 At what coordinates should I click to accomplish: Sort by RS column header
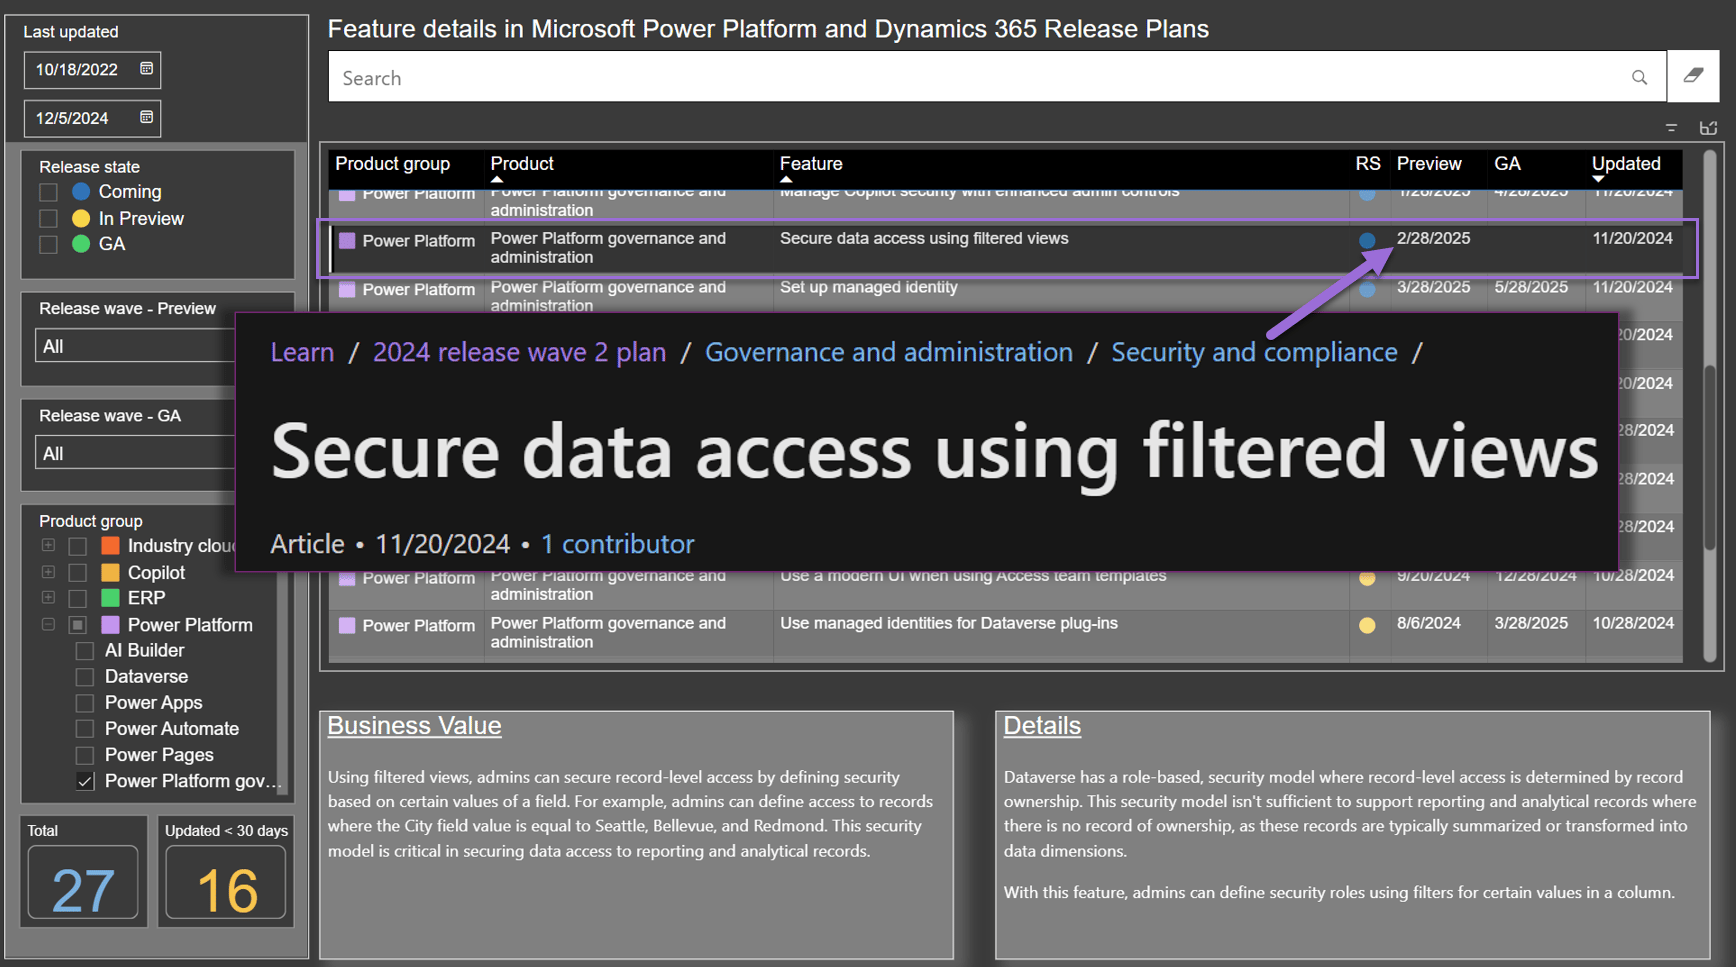pos(1367,164)
